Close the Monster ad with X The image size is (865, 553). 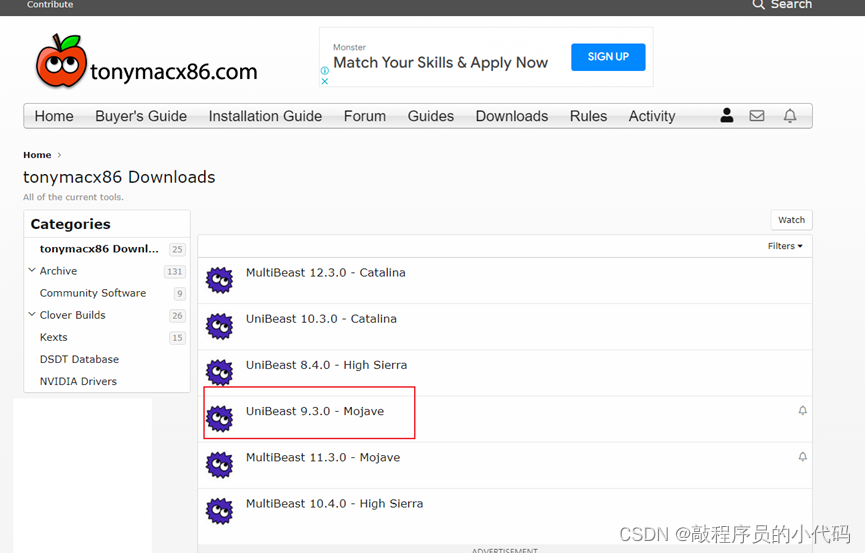coord(325,81)
